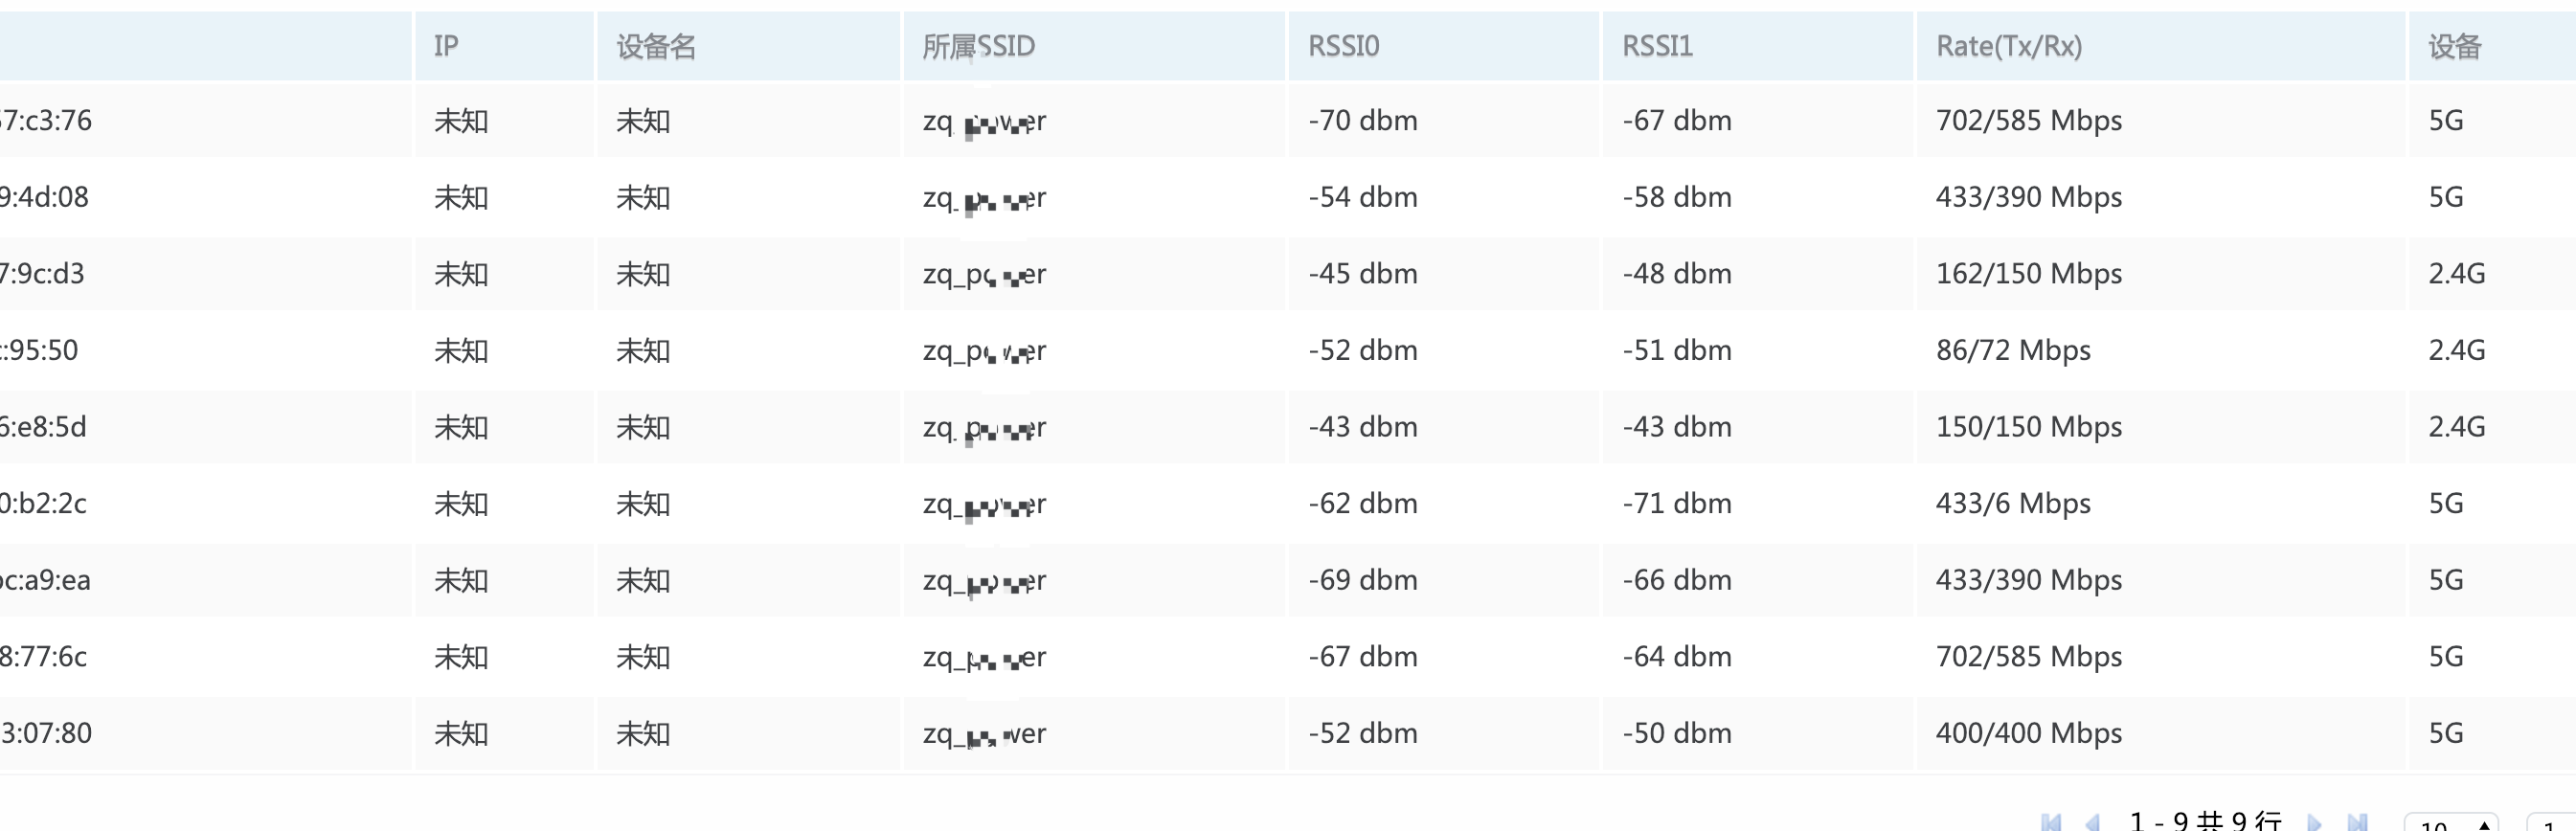This screenshot has width=2576, height=831.
Task: Select the row with rate 162/150 Mbps
Action: pyautogui.click(x=1288, y=274)
